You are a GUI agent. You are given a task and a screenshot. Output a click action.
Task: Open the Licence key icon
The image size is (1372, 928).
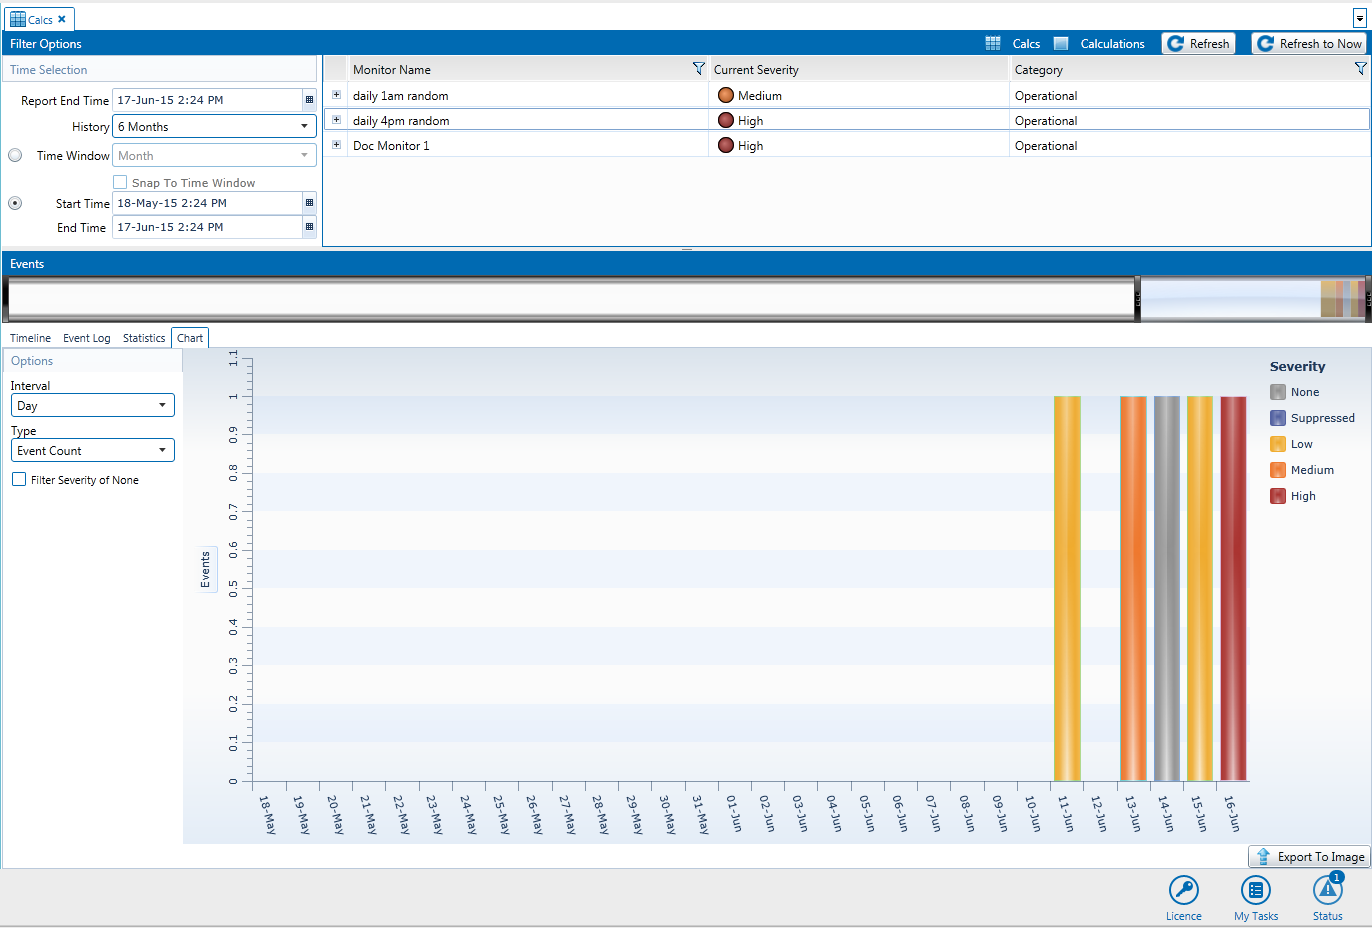tap(1183, 890)
